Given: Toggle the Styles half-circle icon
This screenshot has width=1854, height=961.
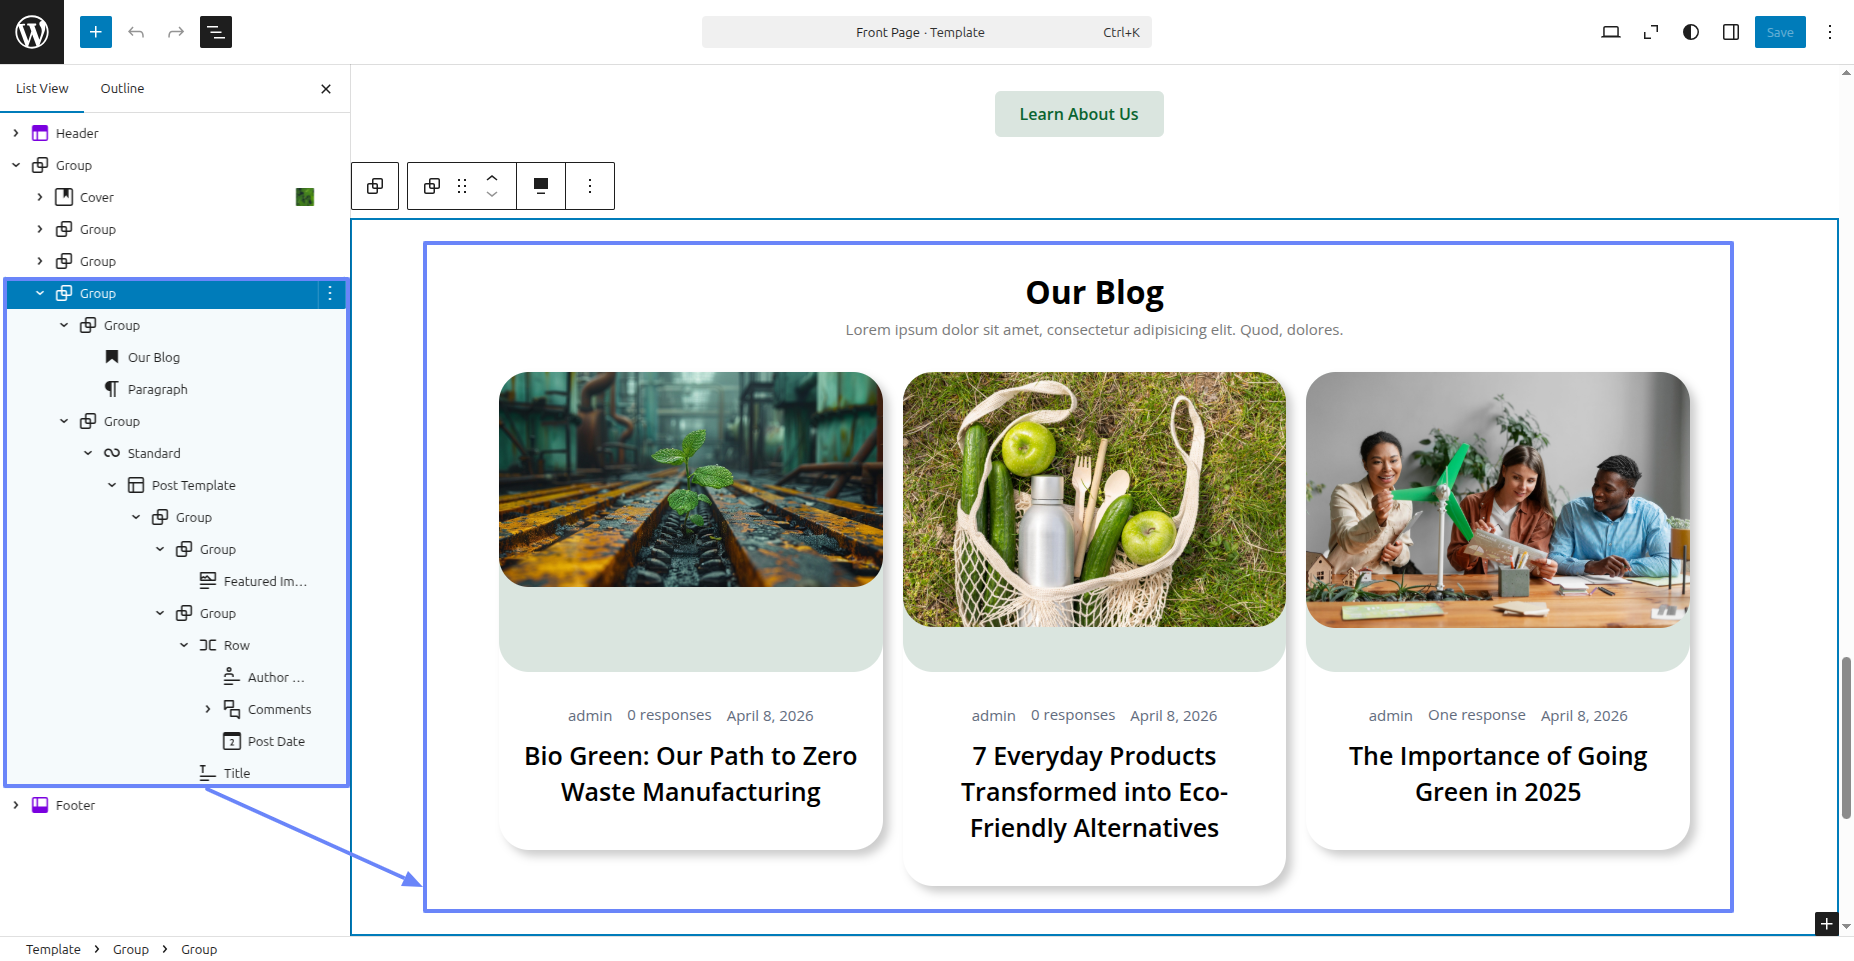Looking at the screenshot, I should click(x=1690, y=32).
